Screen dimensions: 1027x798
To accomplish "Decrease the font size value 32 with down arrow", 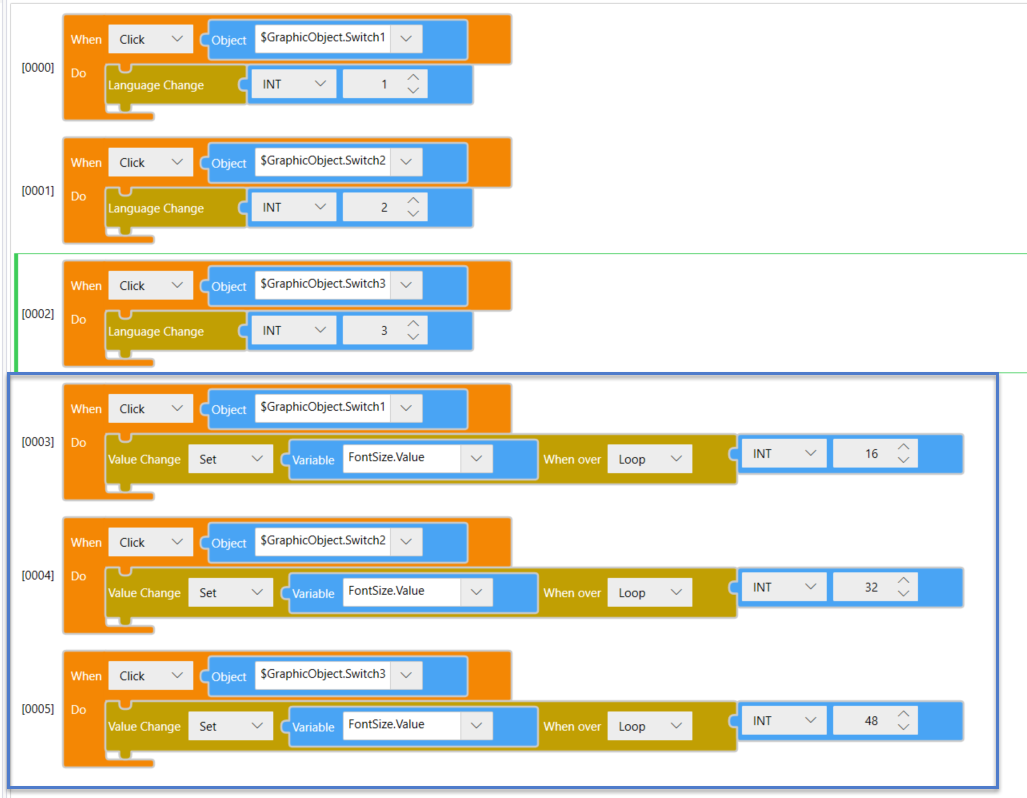I will [x=903, y=594].
